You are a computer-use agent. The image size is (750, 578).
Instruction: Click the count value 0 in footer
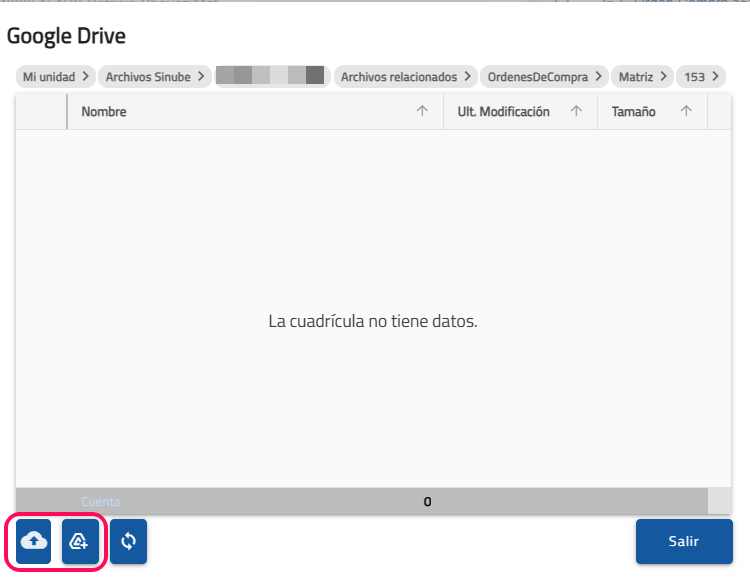tap(427, 501)
